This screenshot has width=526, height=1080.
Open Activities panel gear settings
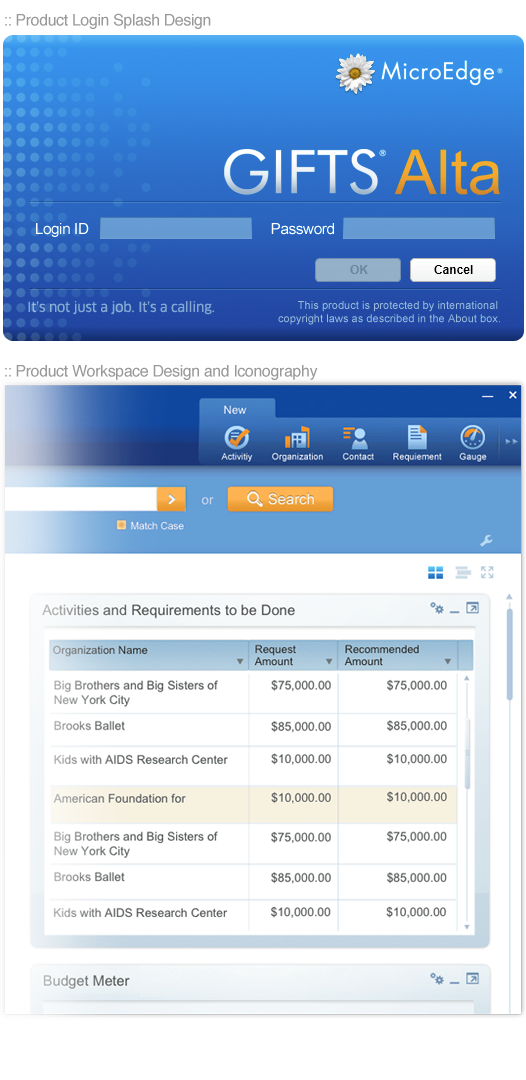[x=436, y=608]
